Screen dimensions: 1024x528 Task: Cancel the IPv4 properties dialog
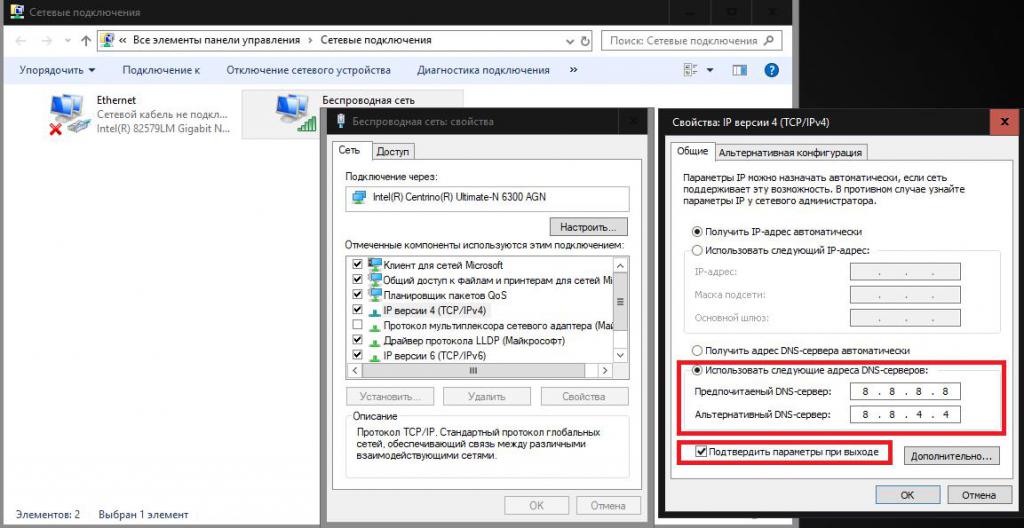pos(979,495)
